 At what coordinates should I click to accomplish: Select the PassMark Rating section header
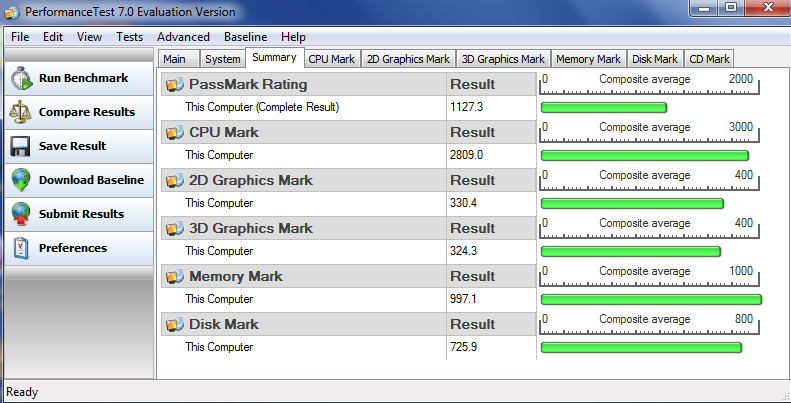click(x=304, y=84)
